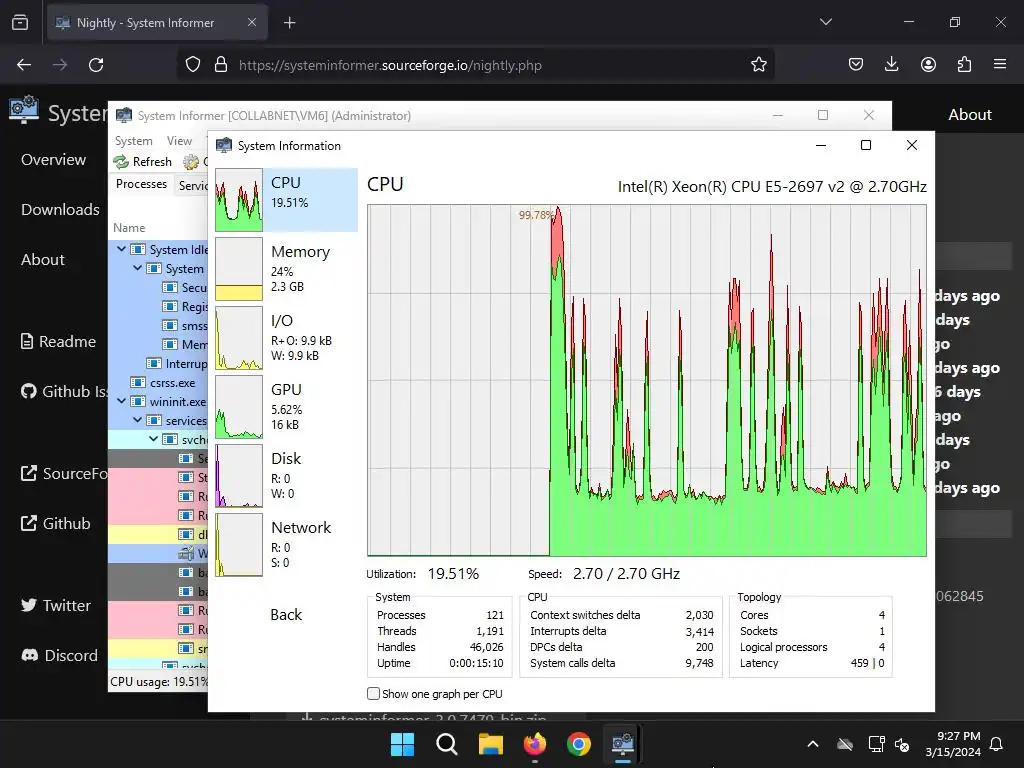The width and height of the screenshot is (1024, 768).
Task: Open the Github link in the sidebar
Action: click(x=56, y=523)
